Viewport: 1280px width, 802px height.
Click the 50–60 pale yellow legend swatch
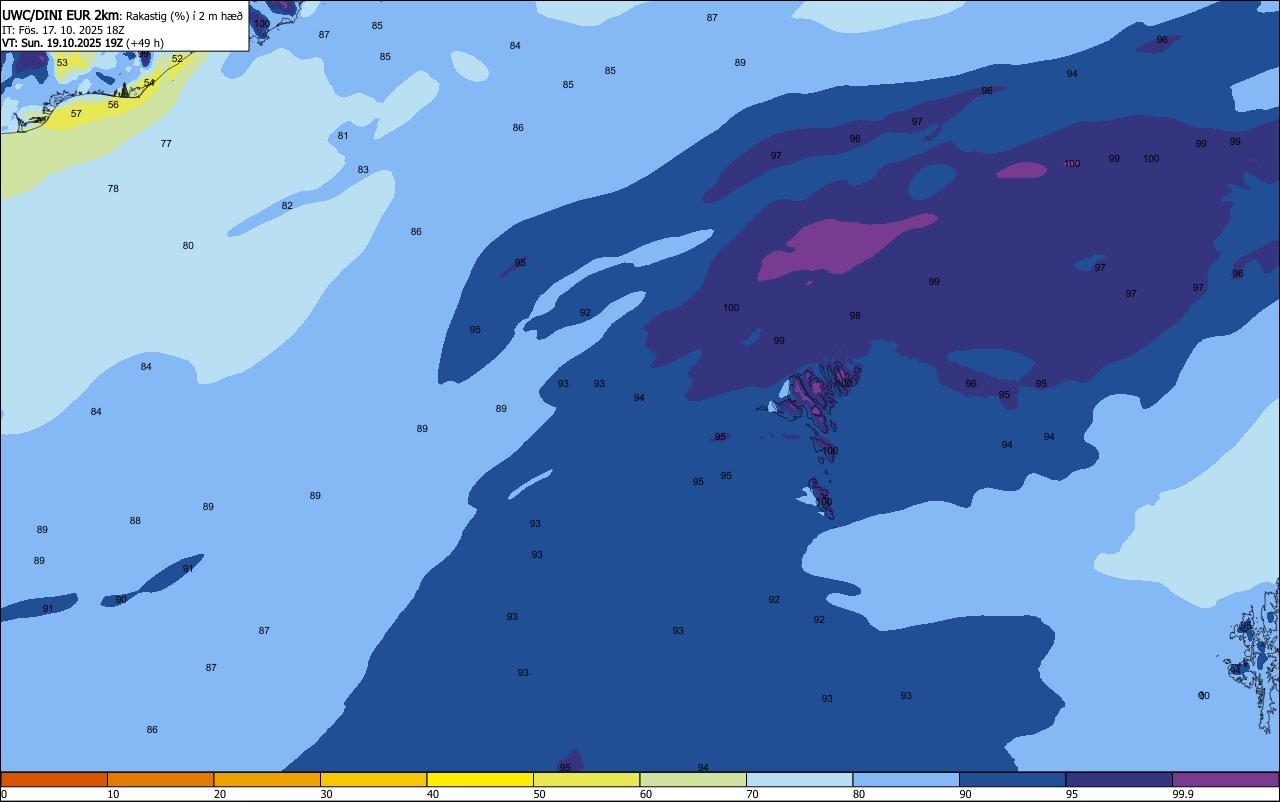point(586,779)
